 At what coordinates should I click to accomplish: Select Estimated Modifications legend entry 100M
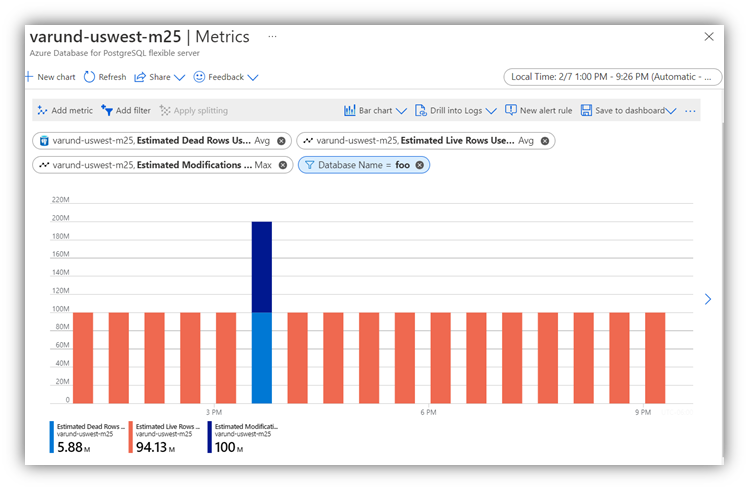click(243, 437)
